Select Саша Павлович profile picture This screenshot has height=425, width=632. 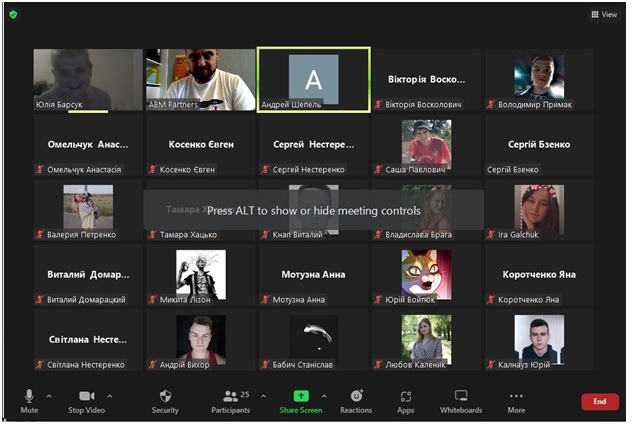pyautogui.click(x=426, y=144)
